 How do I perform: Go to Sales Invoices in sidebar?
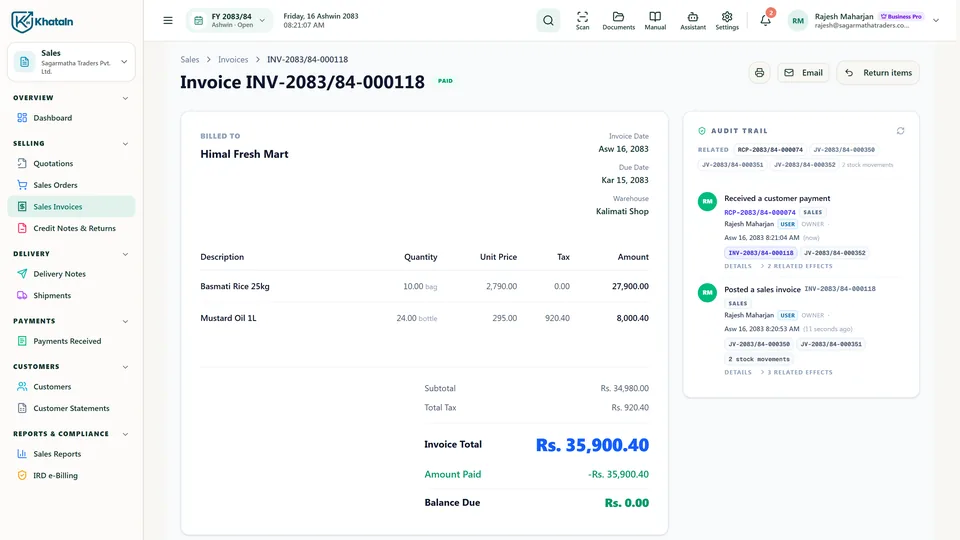click(x=71, y=206)
